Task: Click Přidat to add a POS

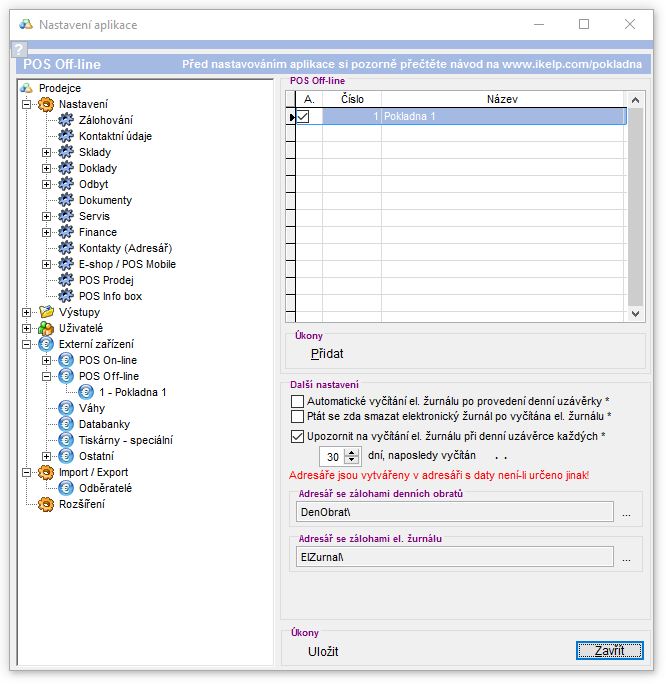Action: point(326,353)
